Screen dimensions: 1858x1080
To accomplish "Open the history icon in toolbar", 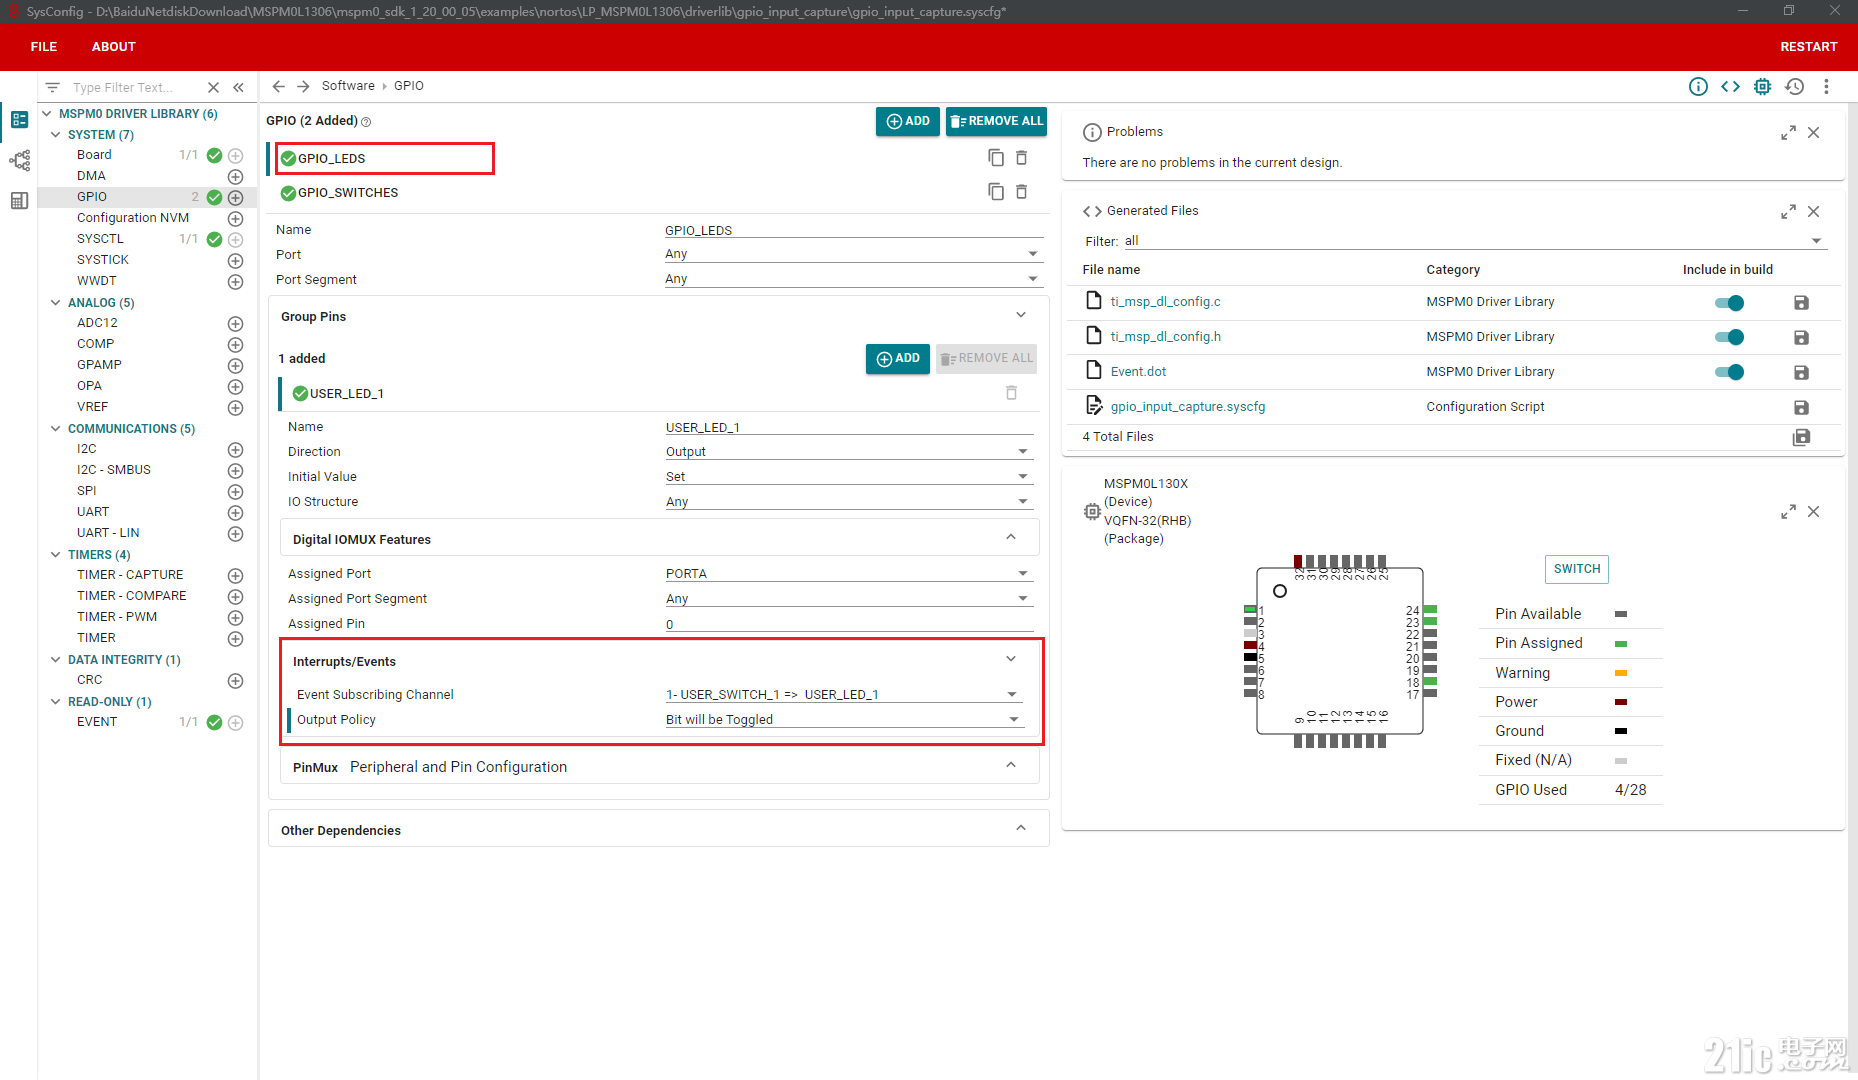I will [1794, 86].
